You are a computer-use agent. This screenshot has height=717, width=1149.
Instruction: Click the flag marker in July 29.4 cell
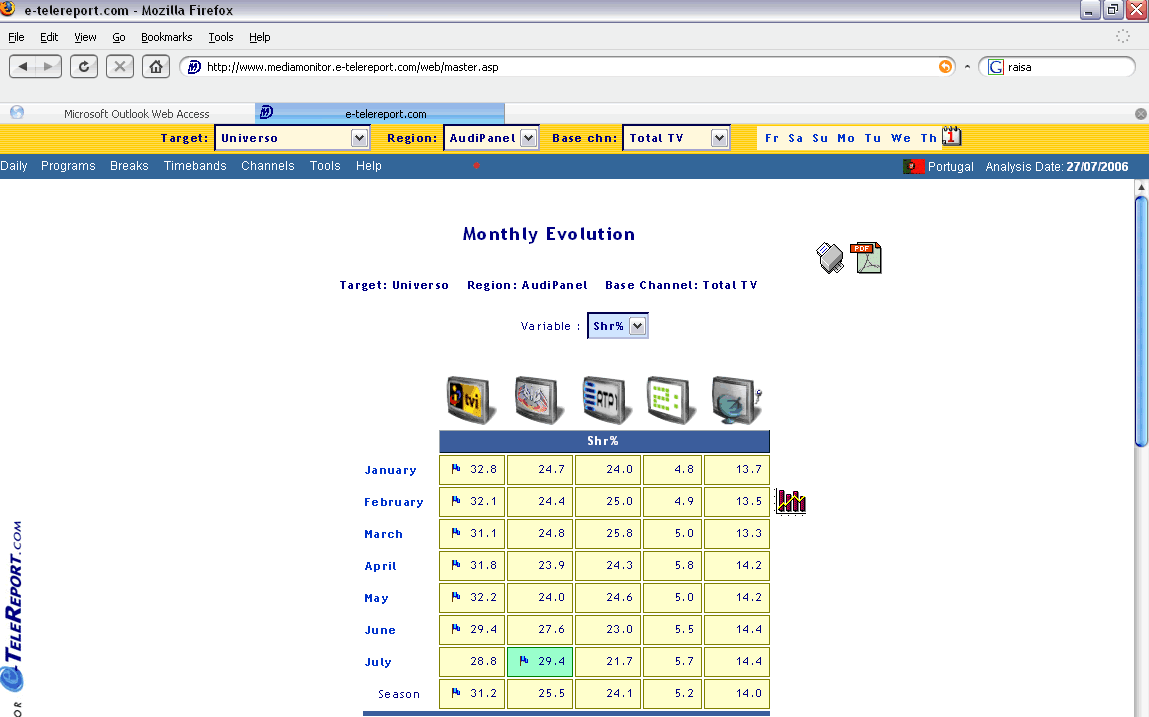tap(523, 661)
